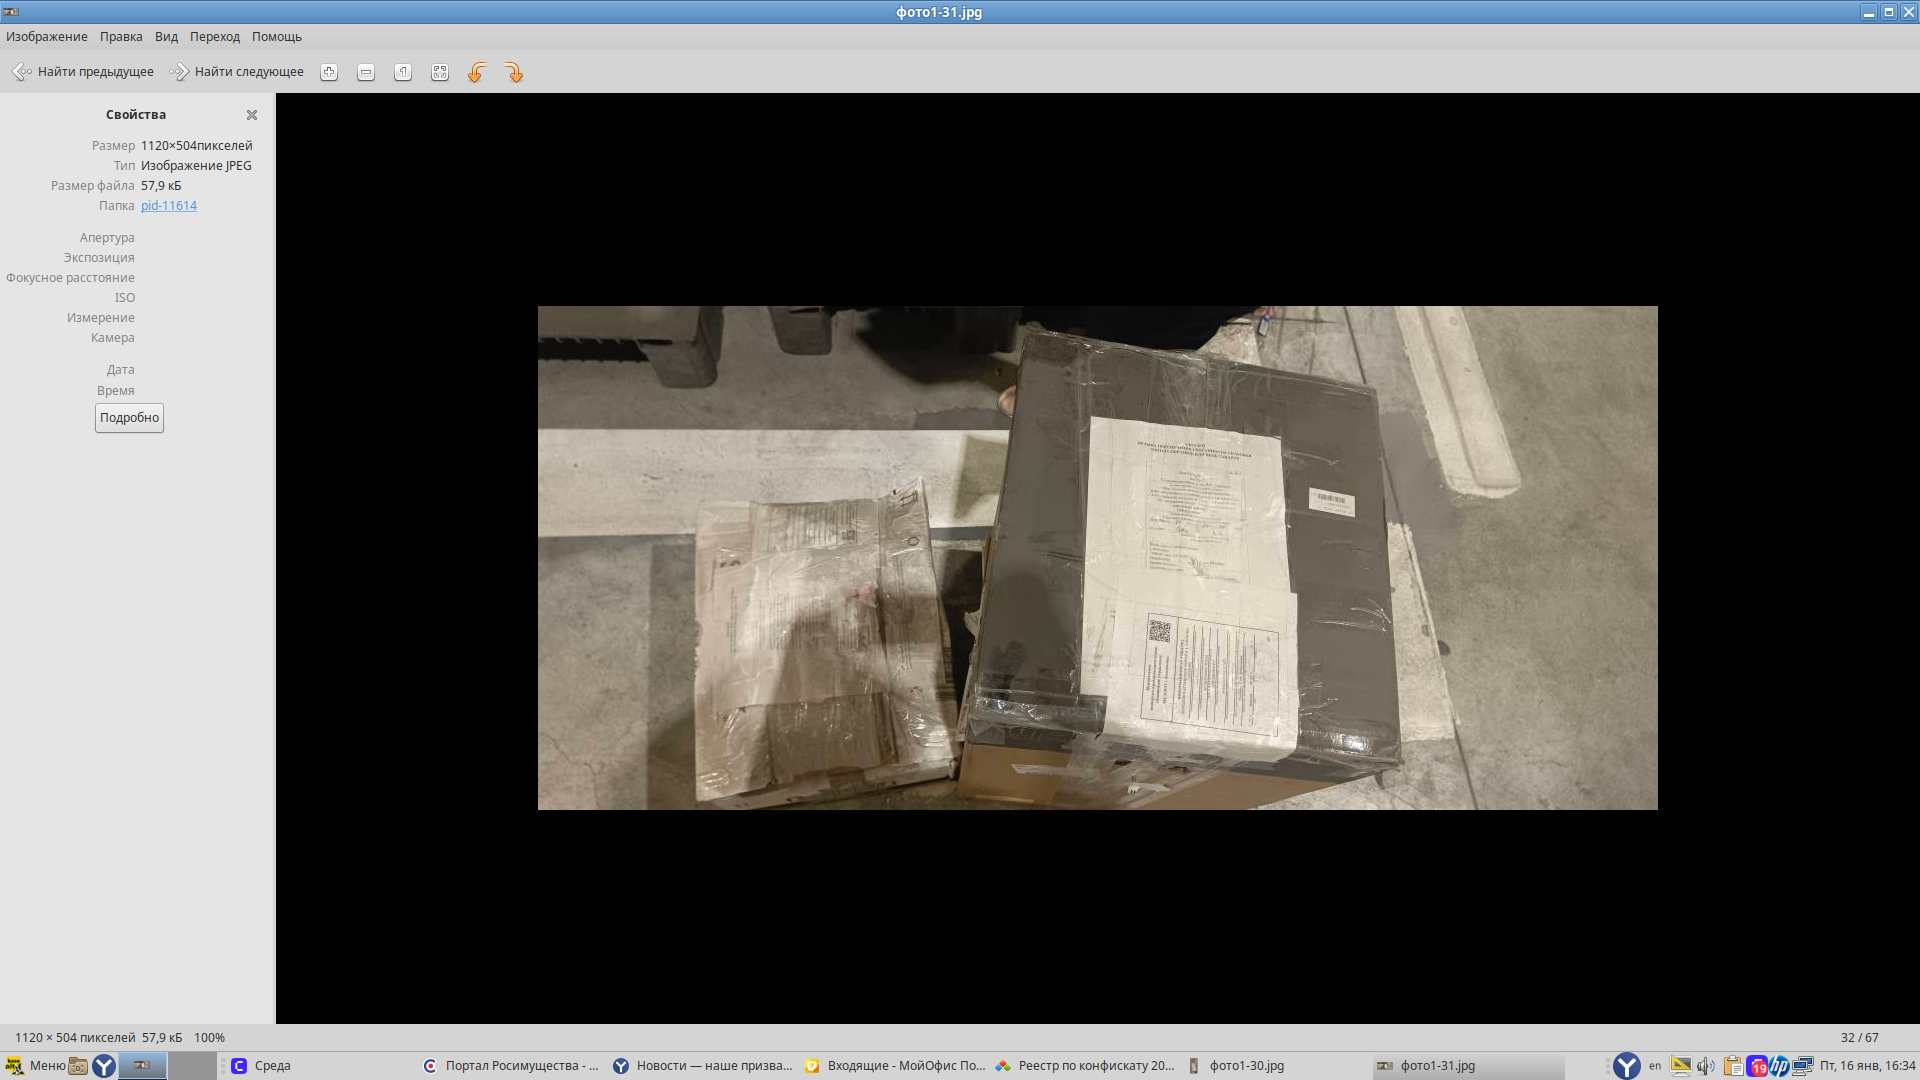
Task: Close the Свойства side panel
Action: pos(252,115)
